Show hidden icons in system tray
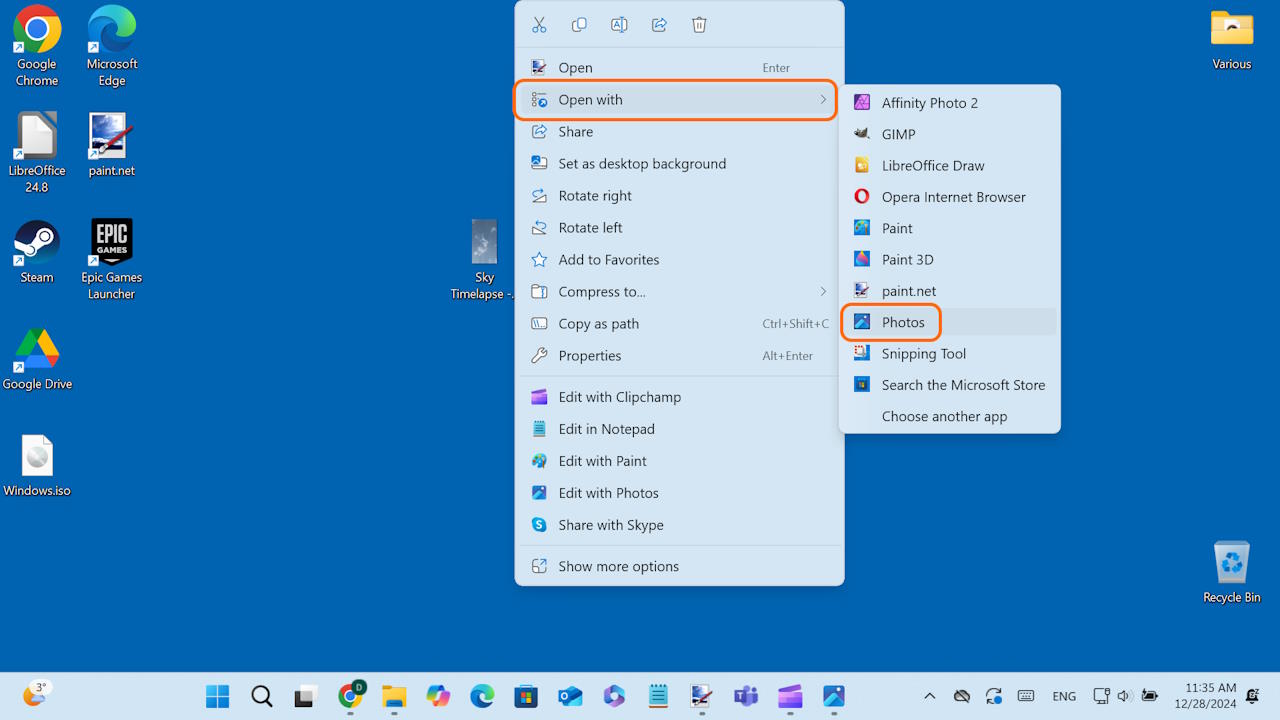The width and height of the screenshot is (1280, 720). tap(929, 696)
